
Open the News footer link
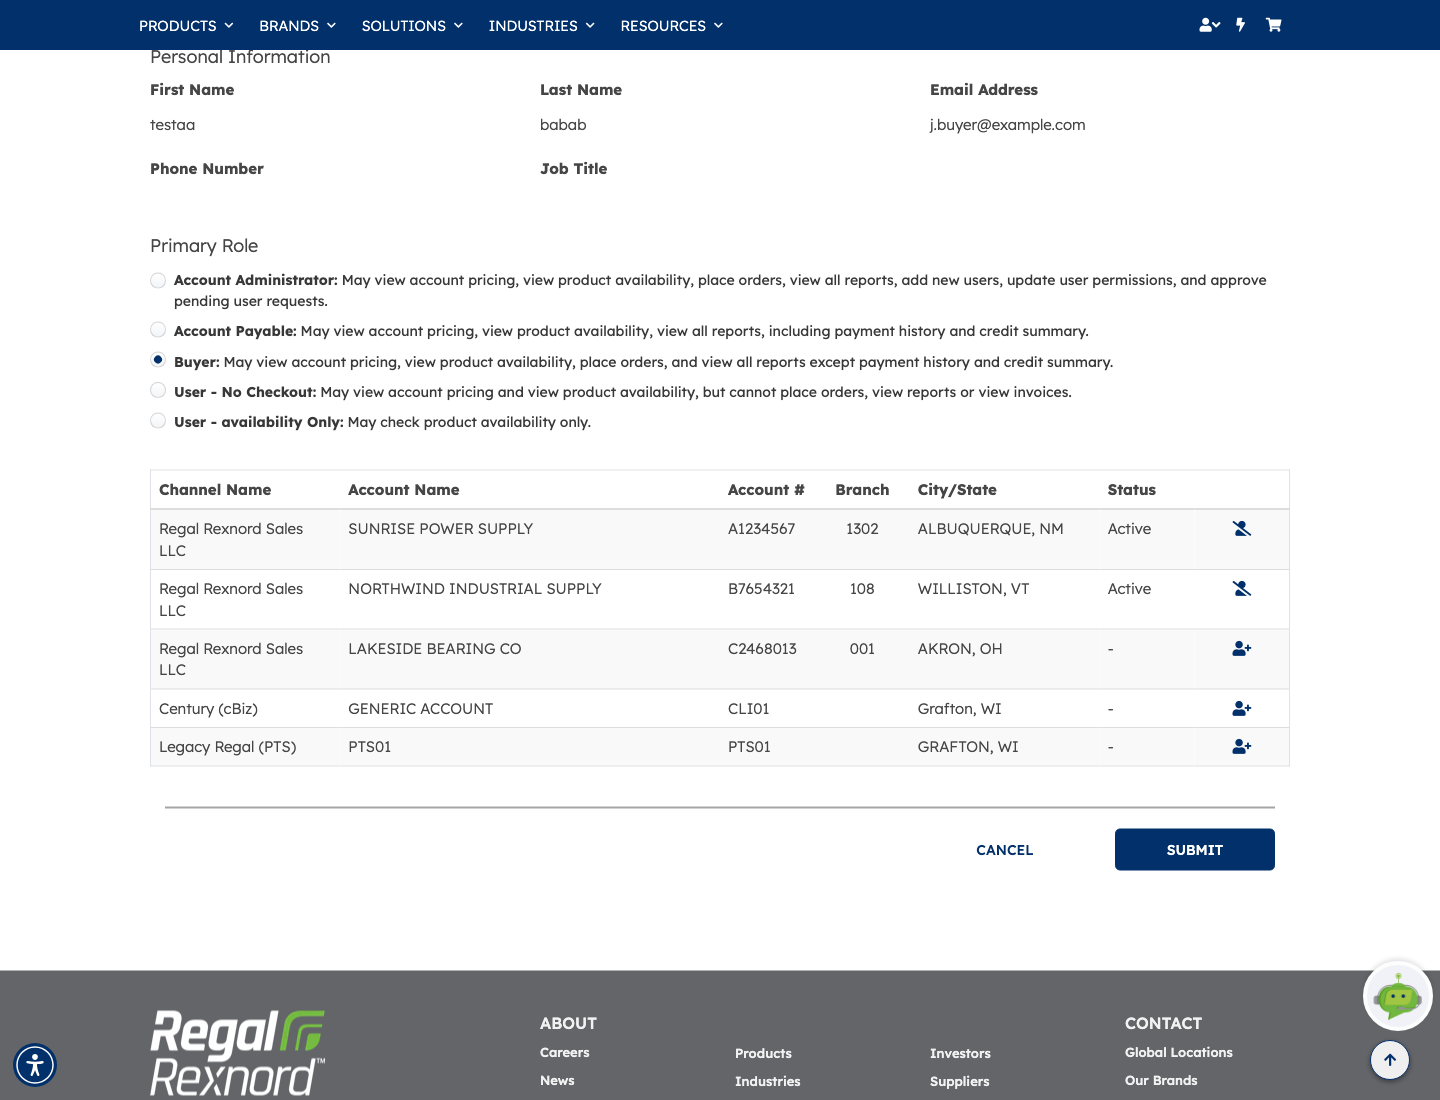click(x=557, y=1080)
